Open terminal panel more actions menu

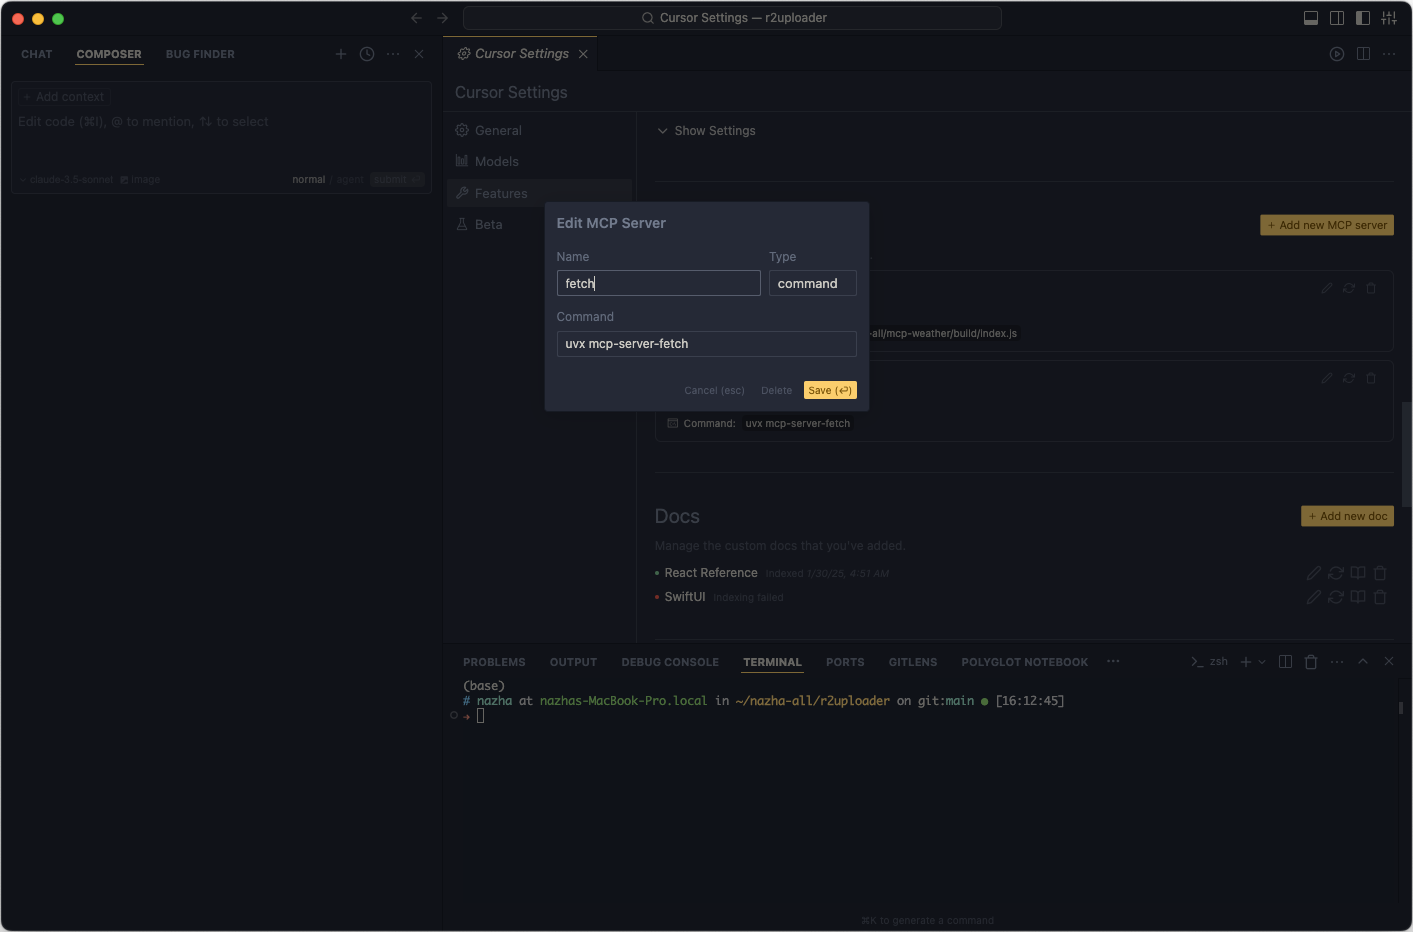tap(1337, 662)
